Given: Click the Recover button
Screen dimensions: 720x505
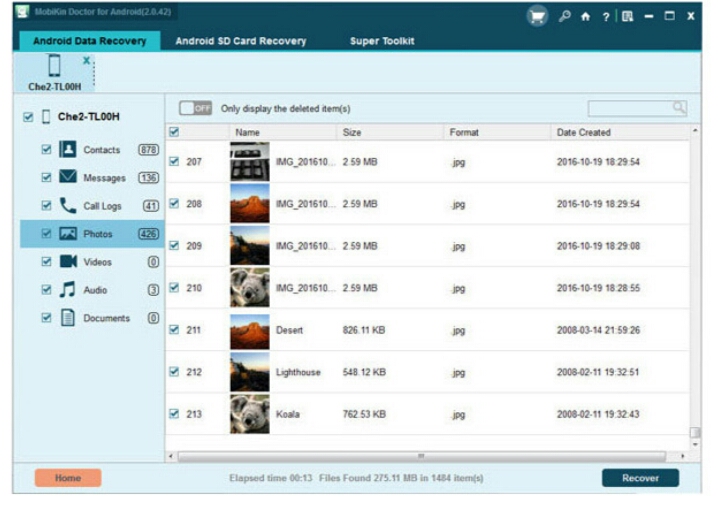Looking at the screenshot, I should [640, 478].
